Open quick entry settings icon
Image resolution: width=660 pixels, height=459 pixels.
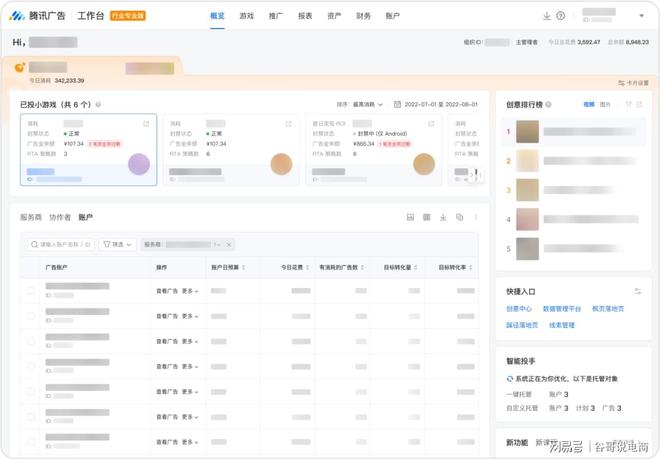[x=638, y=291]
